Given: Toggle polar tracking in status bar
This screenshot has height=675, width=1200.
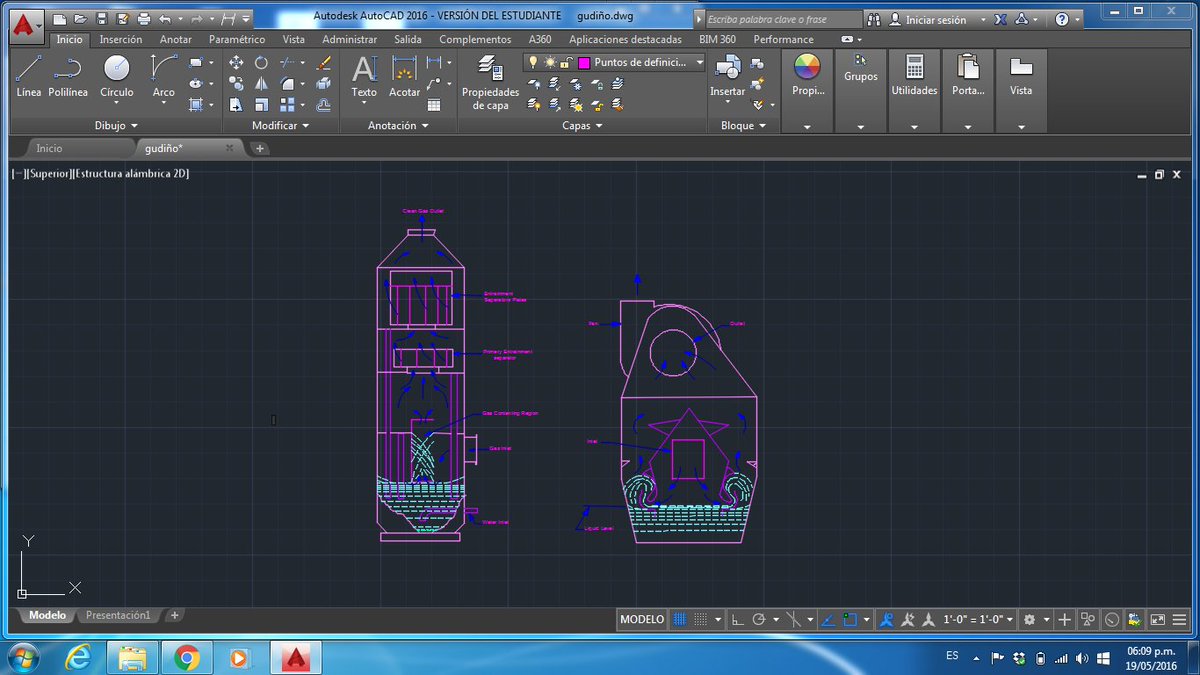Looking at the screenshot, I should 759,619.
